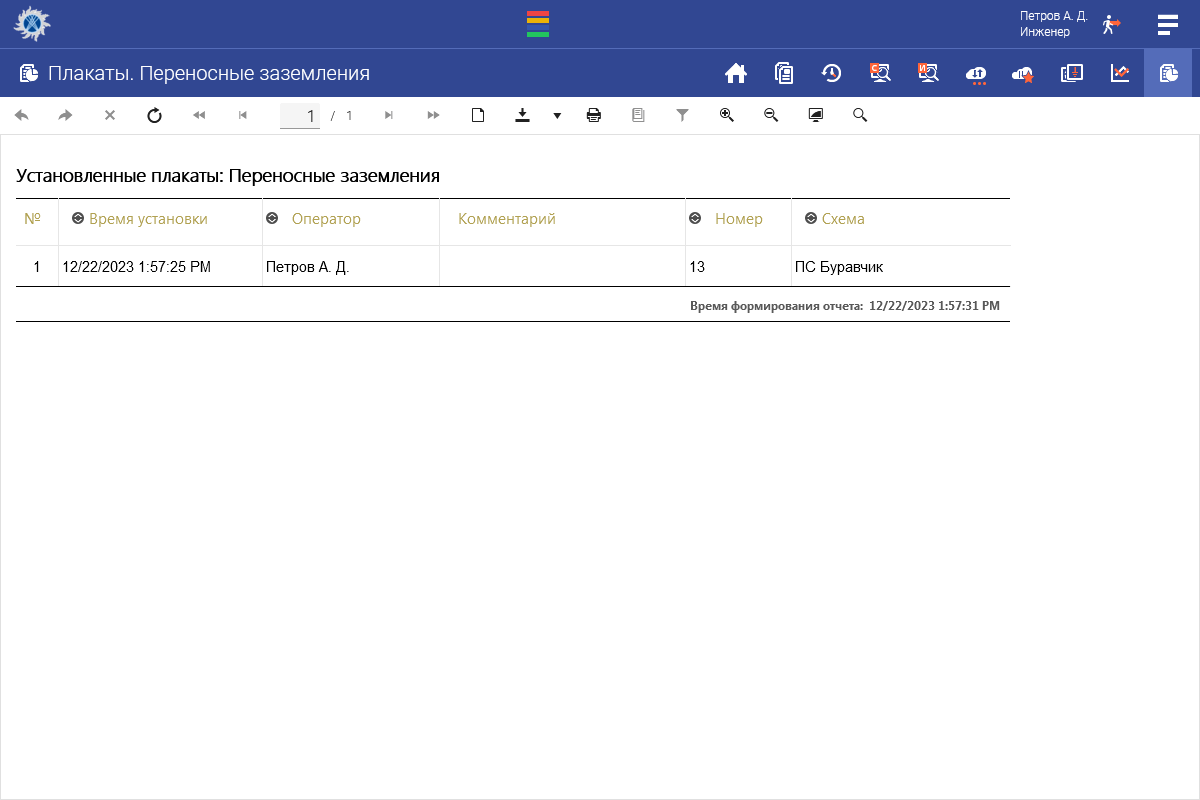Open the search magnifier in report toolbar

tap(860, 116)
